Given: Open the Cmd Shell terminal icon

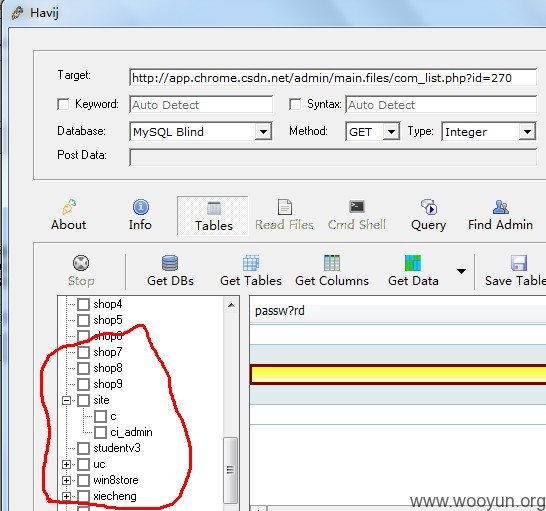Looking at the screenshot, I should click(x=357, y=207).
